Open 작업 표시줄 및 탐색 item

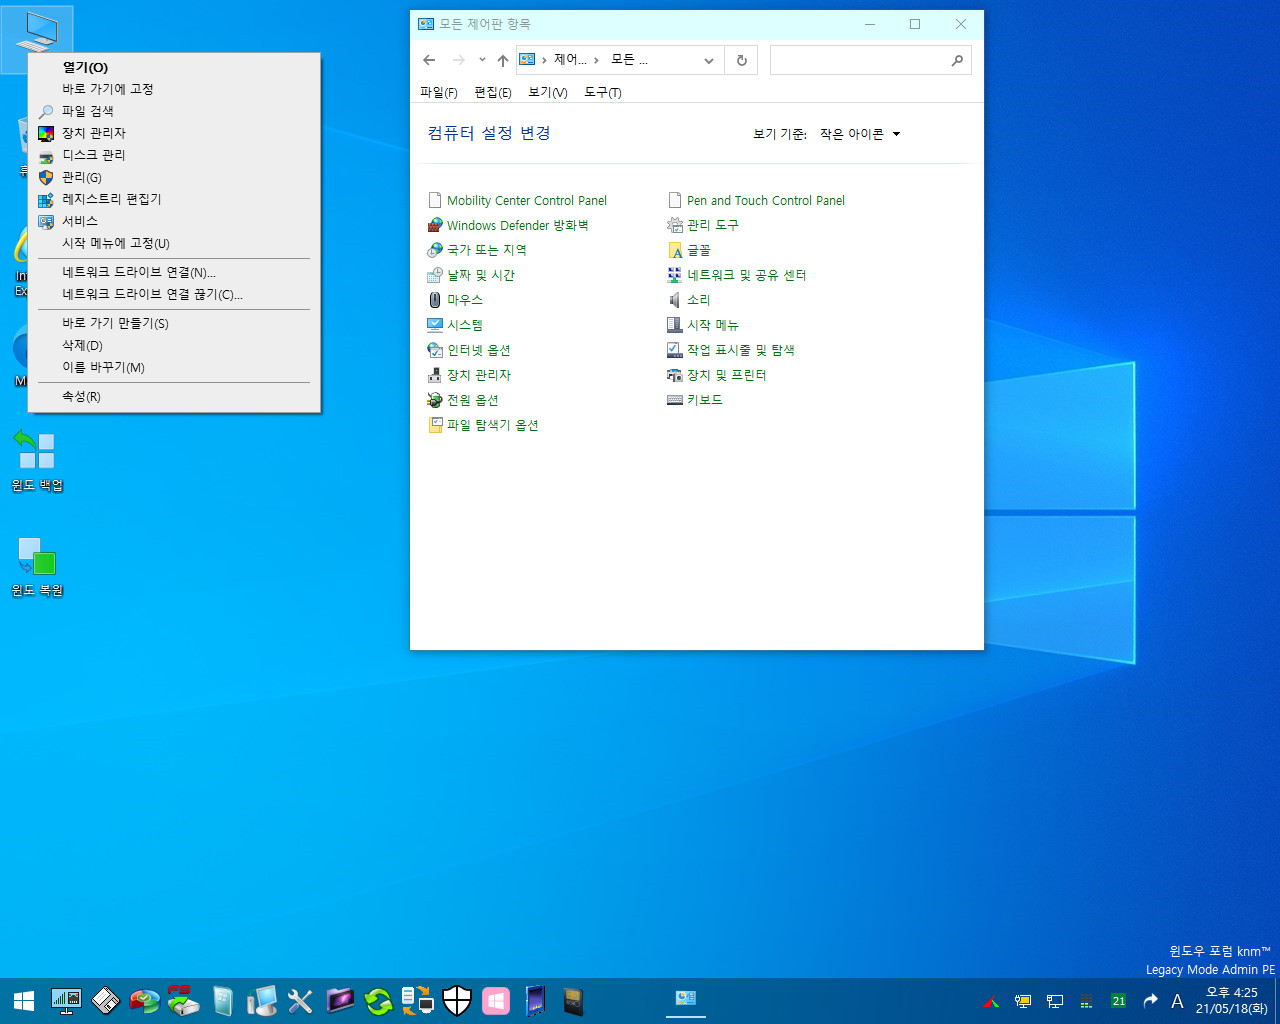[x=731, y=350]
